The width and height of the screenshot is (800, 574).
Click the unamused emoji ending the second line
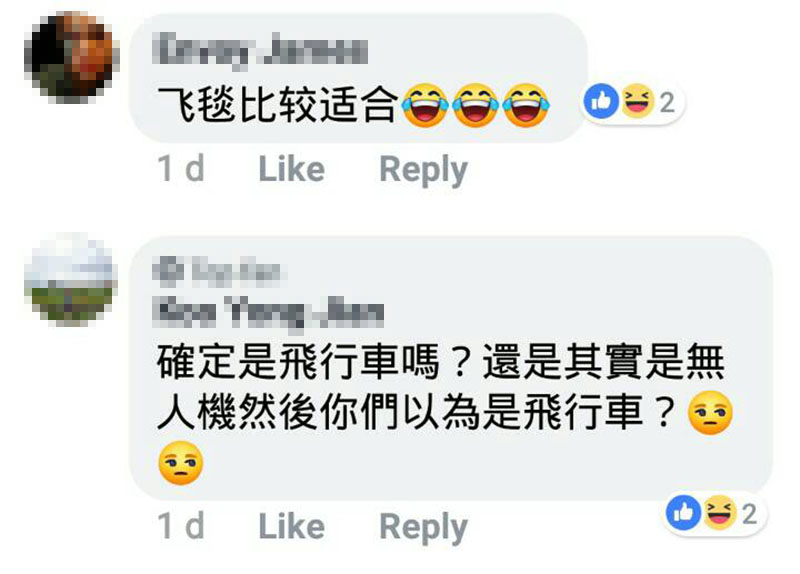710,412
